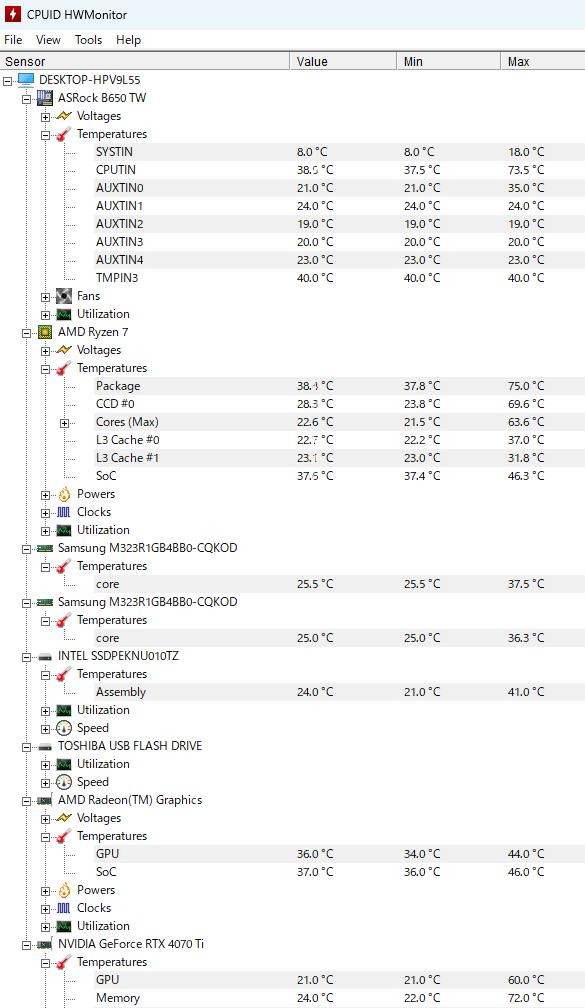
Task: Click the Voltages icon under ASRock B650 TW
Action: 64,116
